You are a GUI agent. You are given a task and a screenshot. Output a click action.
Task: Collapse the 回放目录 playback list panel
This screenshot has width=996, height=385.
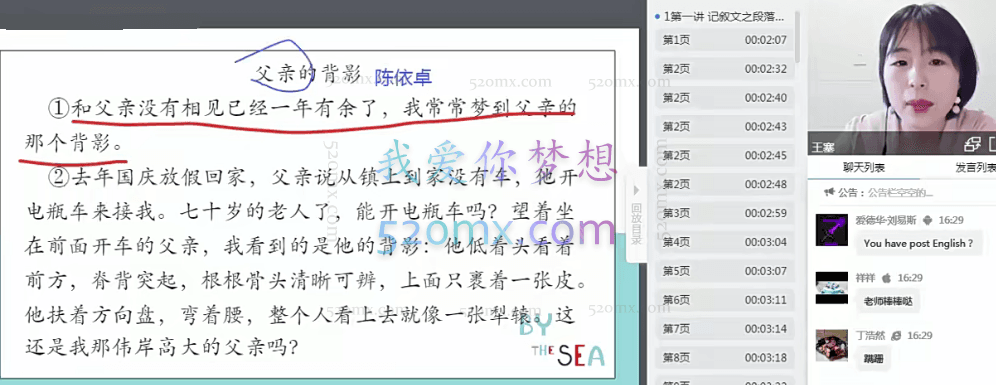pos(636,215)
